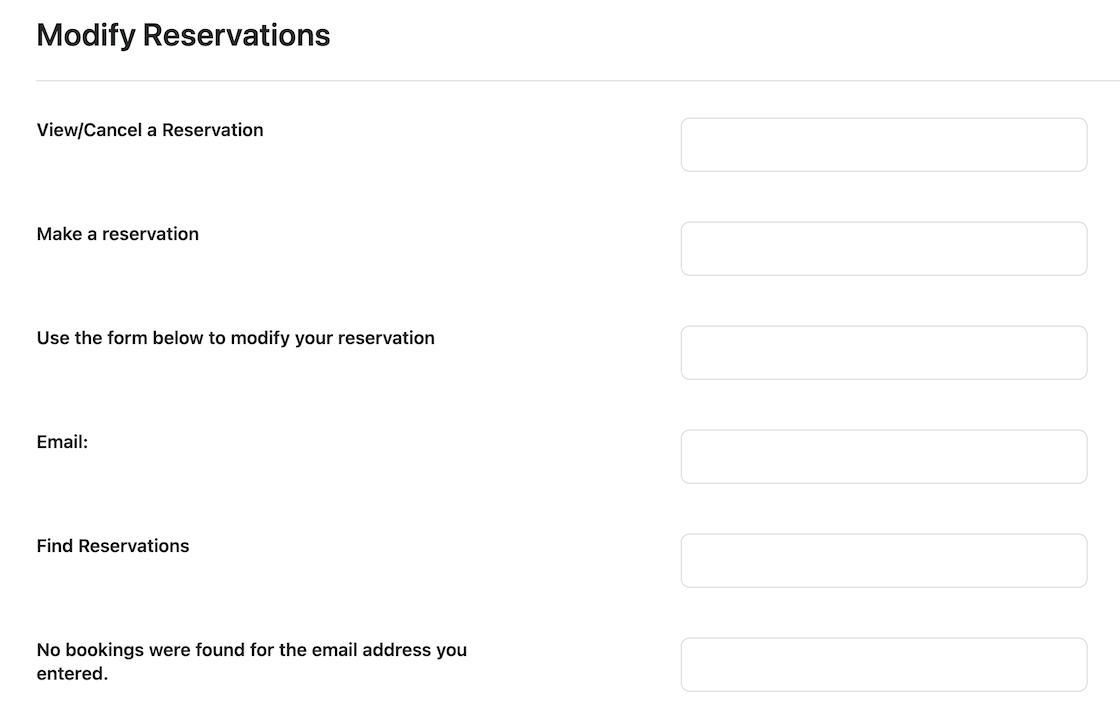Click the Make a reservation label
This screenshot has height=720, width=1120.
point(118,234)
